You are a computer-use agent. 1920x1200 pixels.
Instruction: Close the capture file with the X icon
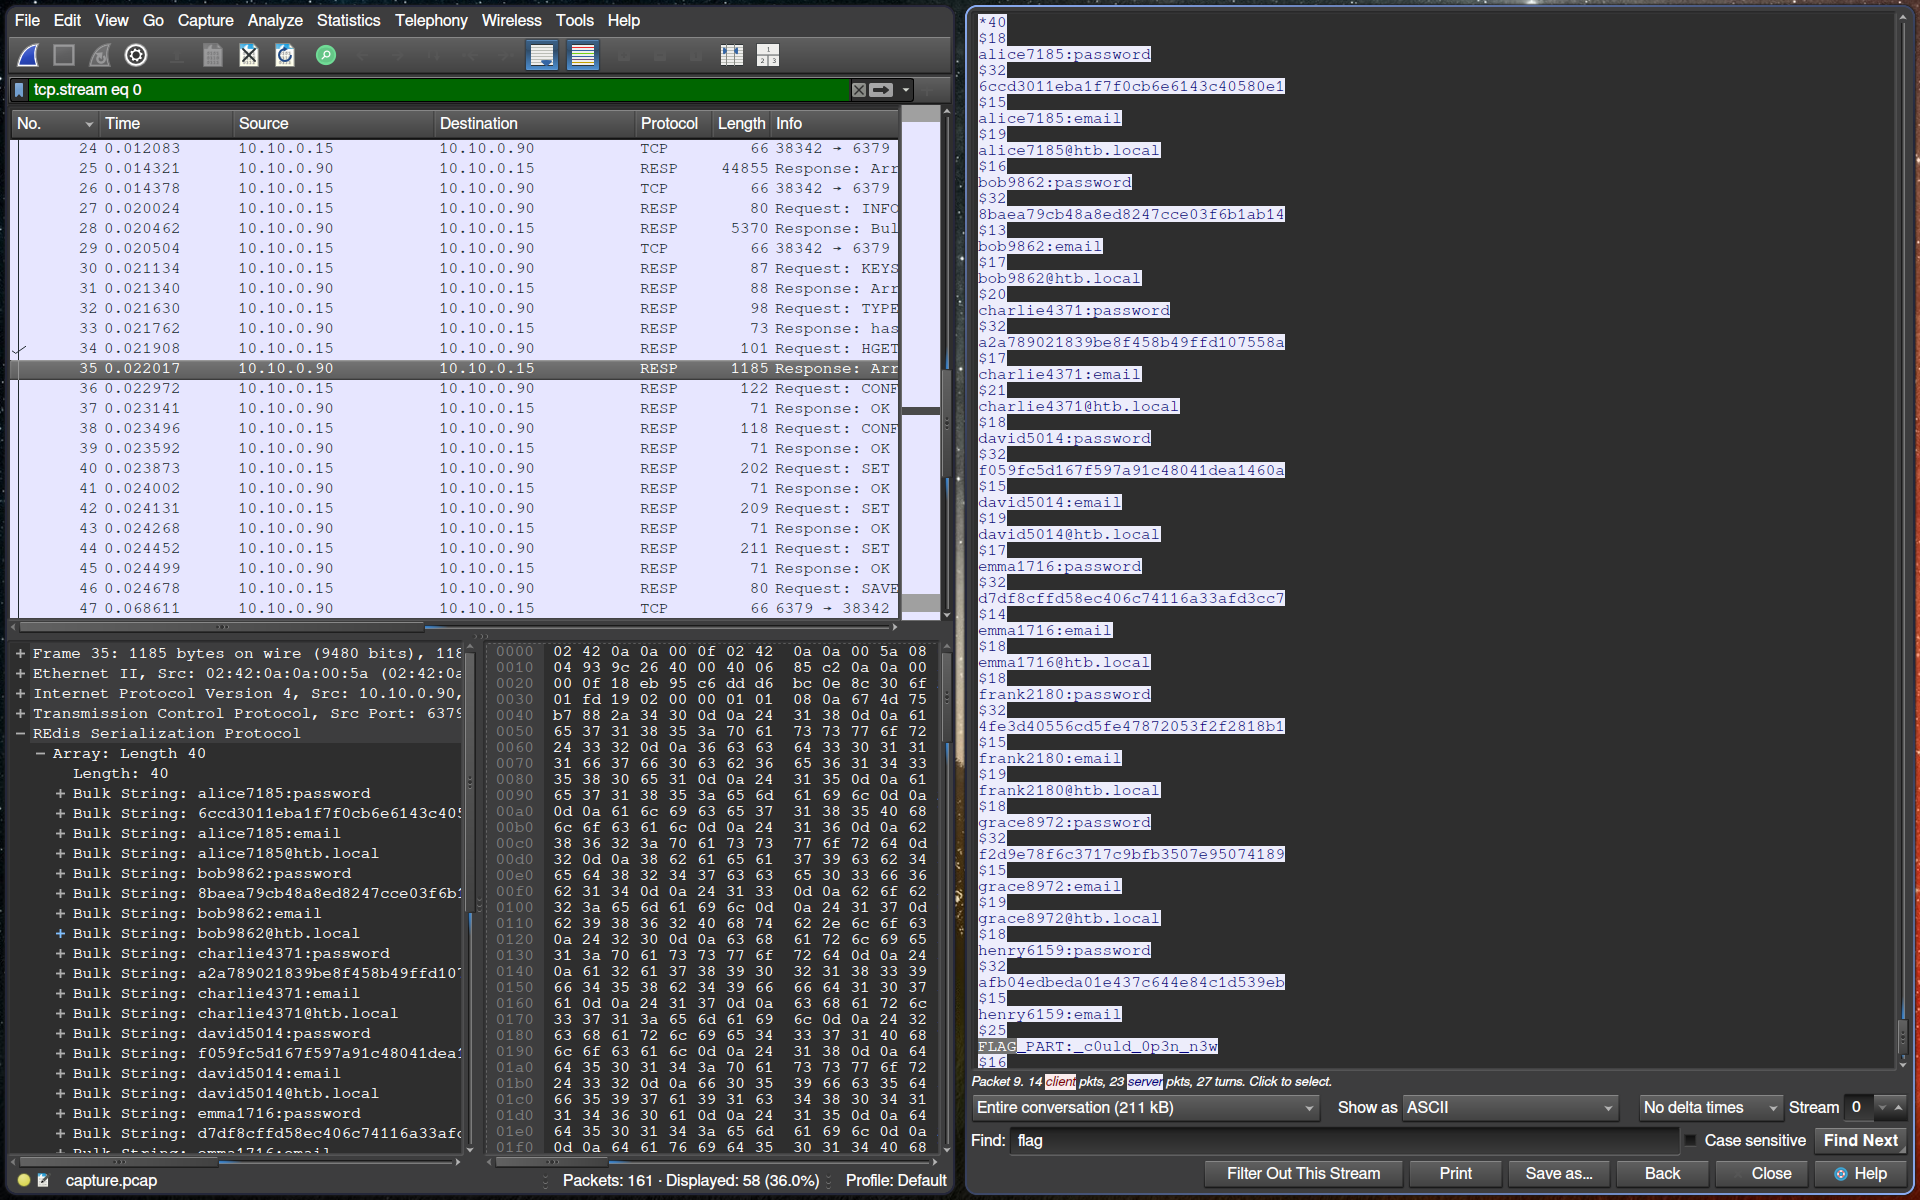pos(249,56)
